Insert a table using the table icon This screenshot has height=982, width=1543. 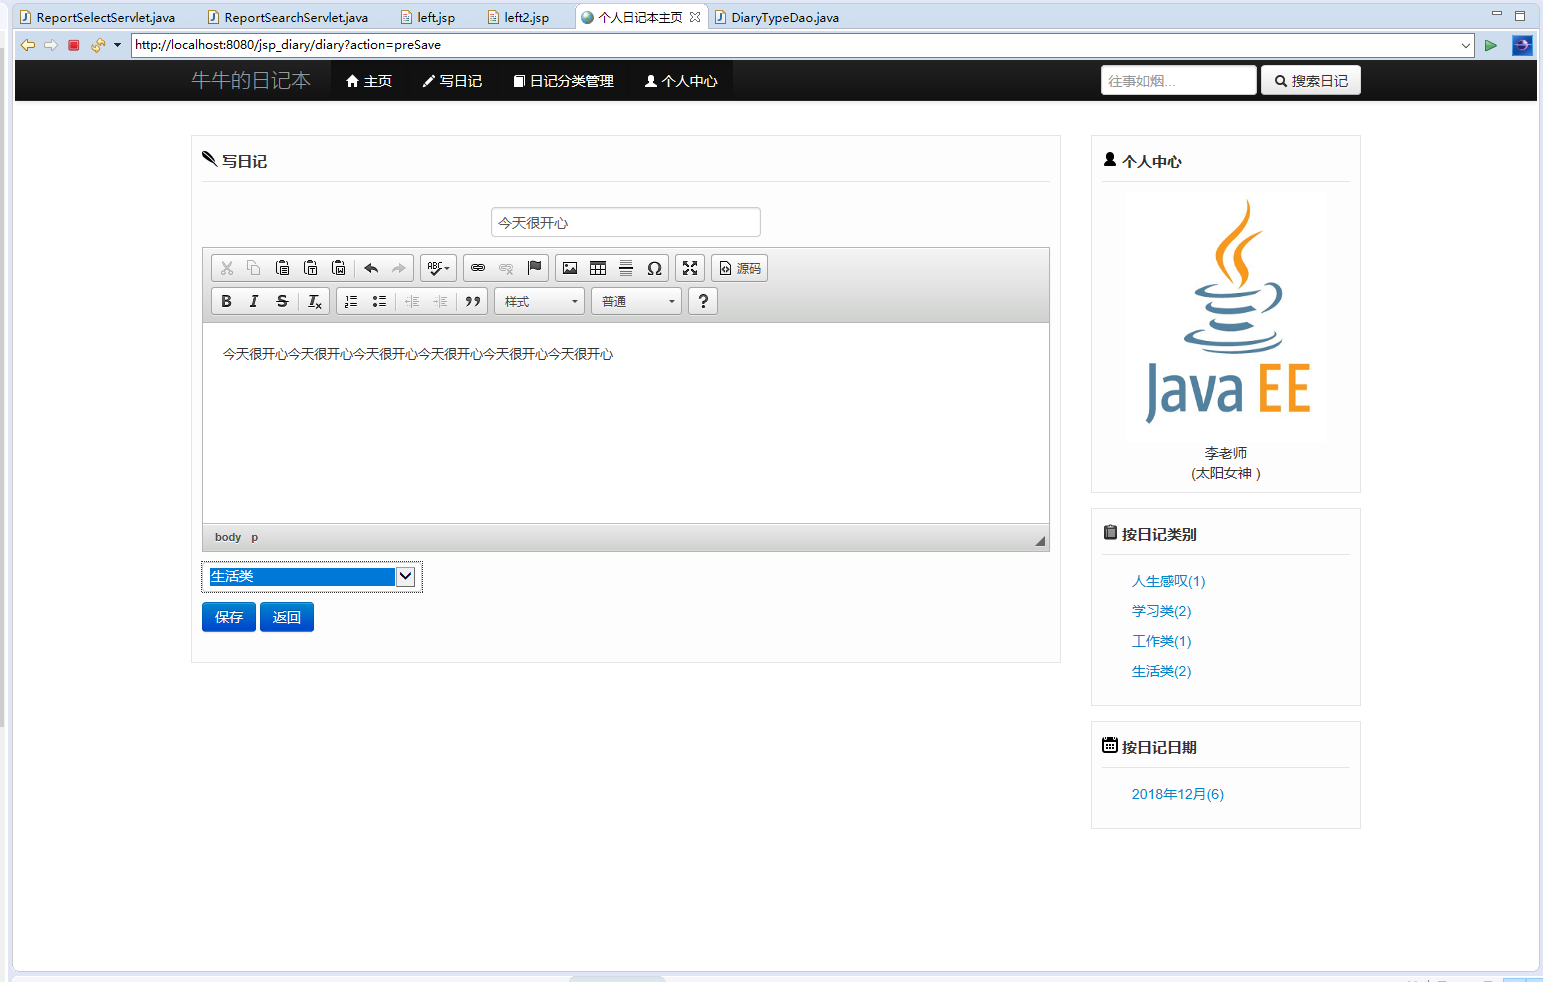tap(598, 268)
